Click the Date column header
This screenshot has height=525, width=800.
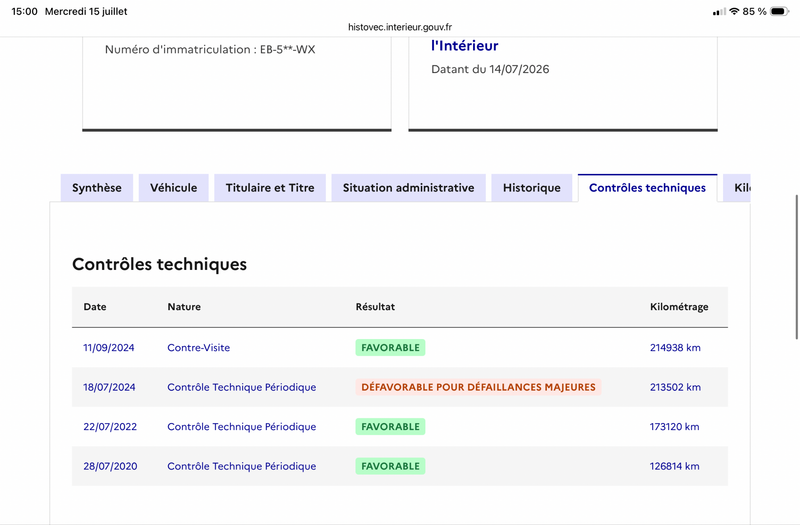click(x=95, y=307)
